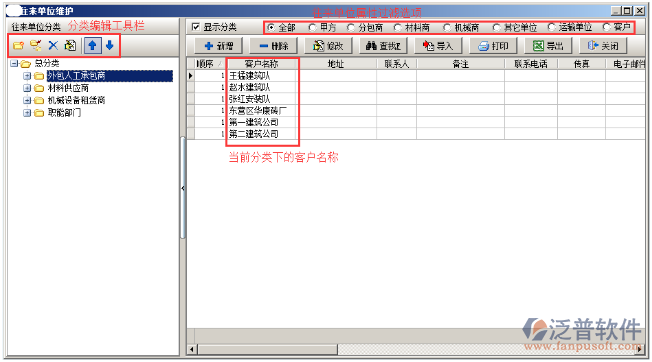This screenshot has width=652, height=362.
Task: Move category down with blue arrow
Action: pyautogui.click(x=110, y=45)
